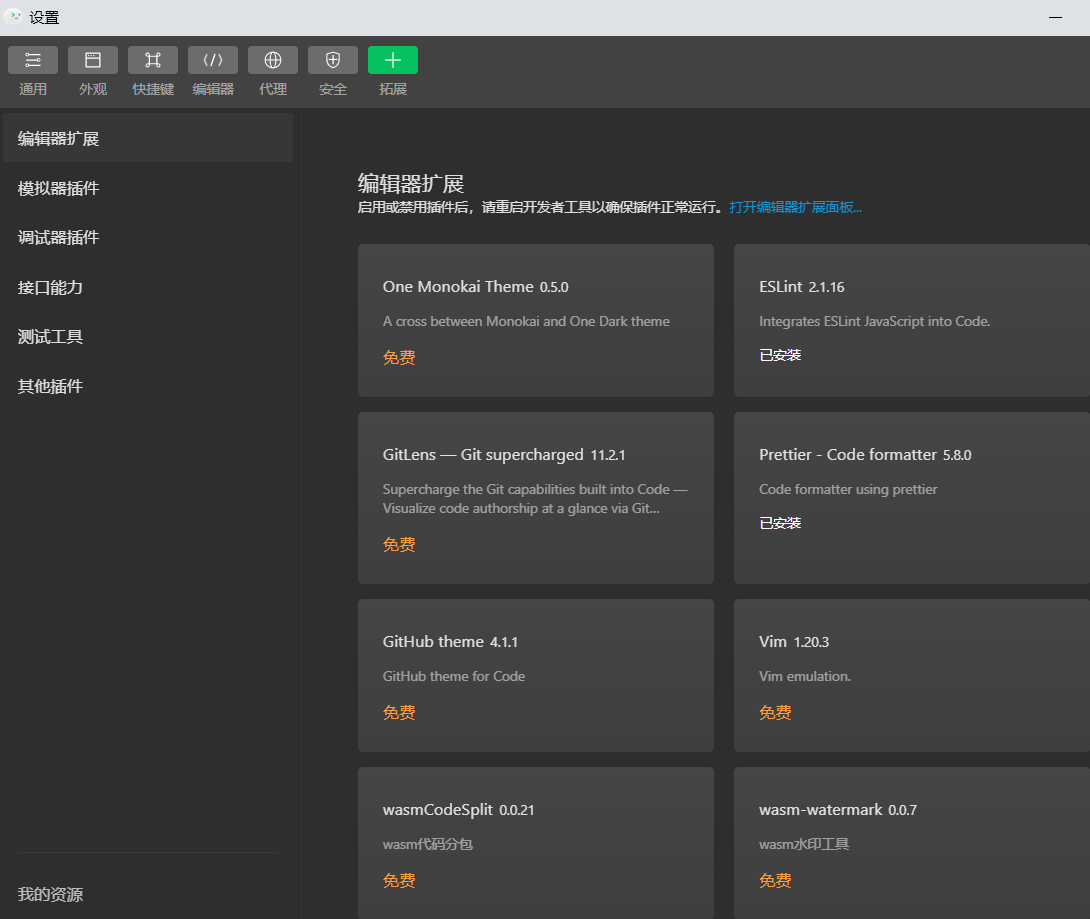Viewport: 1090px width, 919px height.
Task: Click the 'Vim emulation.' description
Action: 804,676
